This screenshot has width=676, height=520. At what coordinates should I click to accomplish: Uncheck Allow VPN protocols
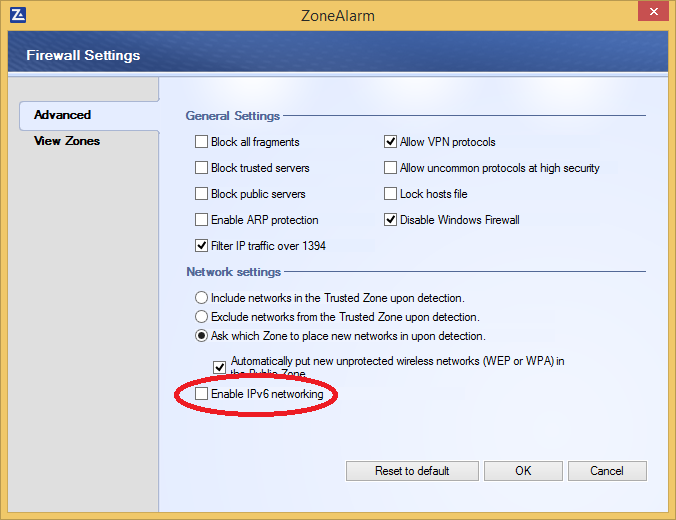pyautogui.click(x=390, y=141)
